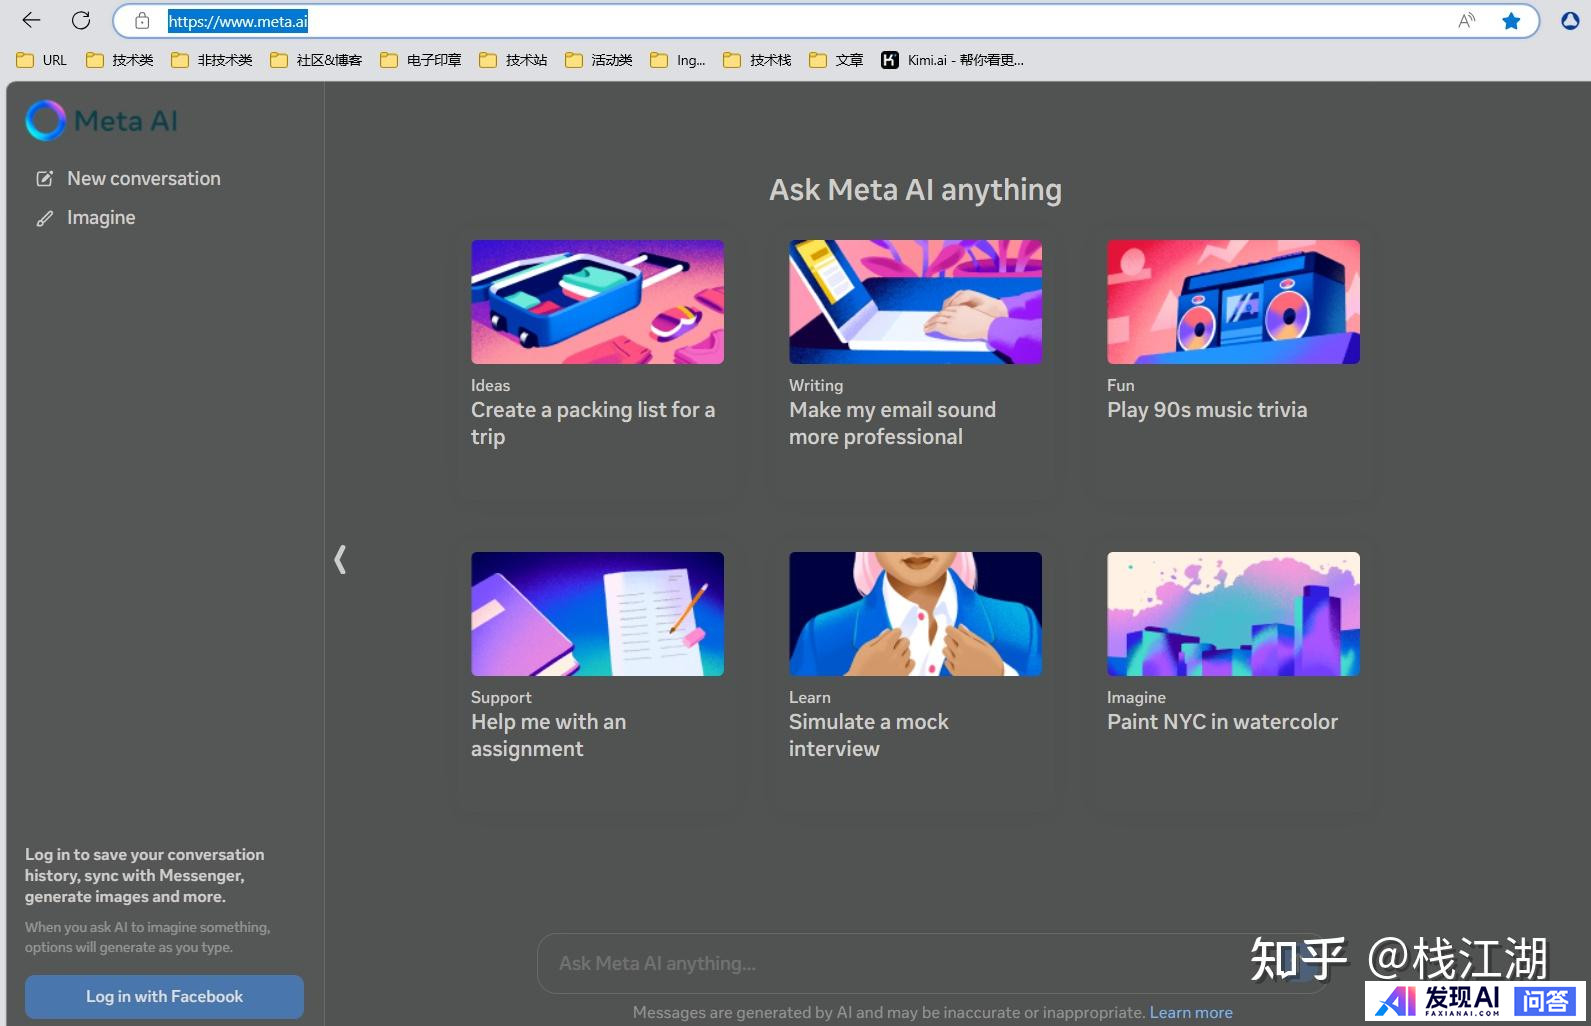1591x1026 pixels.
Task: Click the Meta AI logo icon
Action: click(45, 121)
